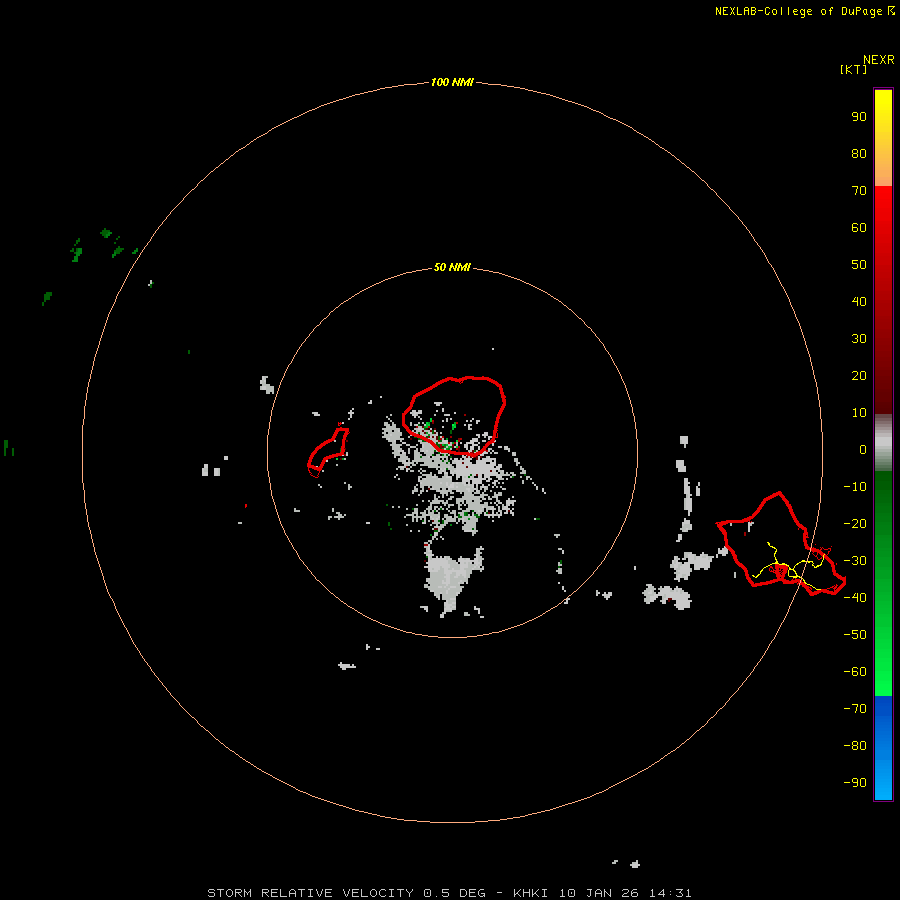The height and width of the screenshot is (900, 900).
Task: Click the red island outline on the right edge
Action: [x=781, y=544]
